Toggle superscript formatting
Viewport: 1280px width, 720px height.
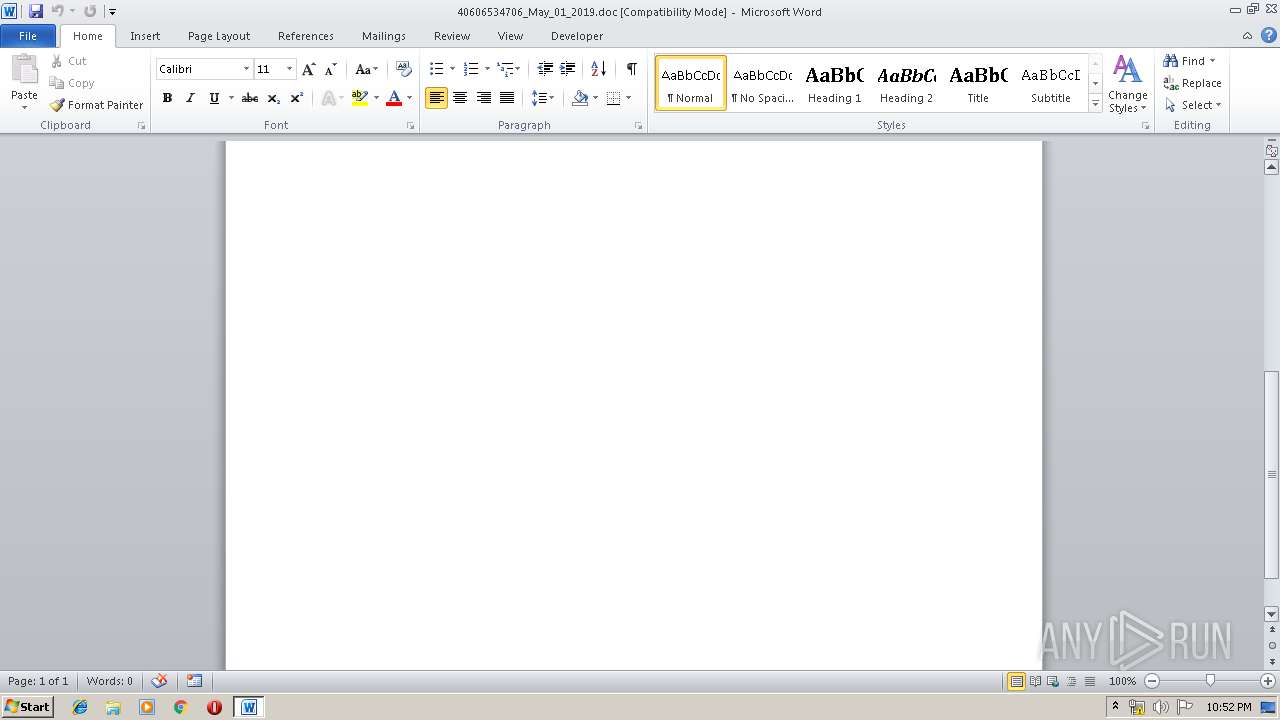click(x=297, y=98)
